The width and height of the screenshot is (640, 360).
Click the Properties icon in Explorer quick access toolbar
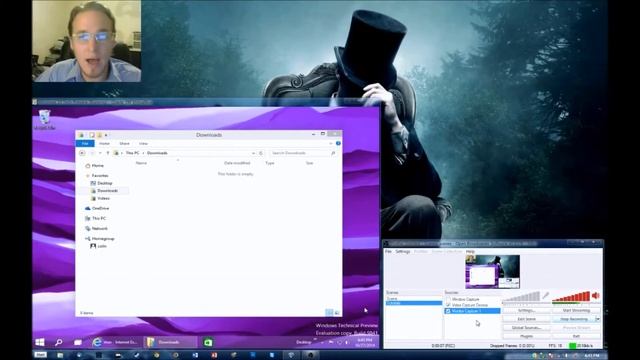pos(92,135)
